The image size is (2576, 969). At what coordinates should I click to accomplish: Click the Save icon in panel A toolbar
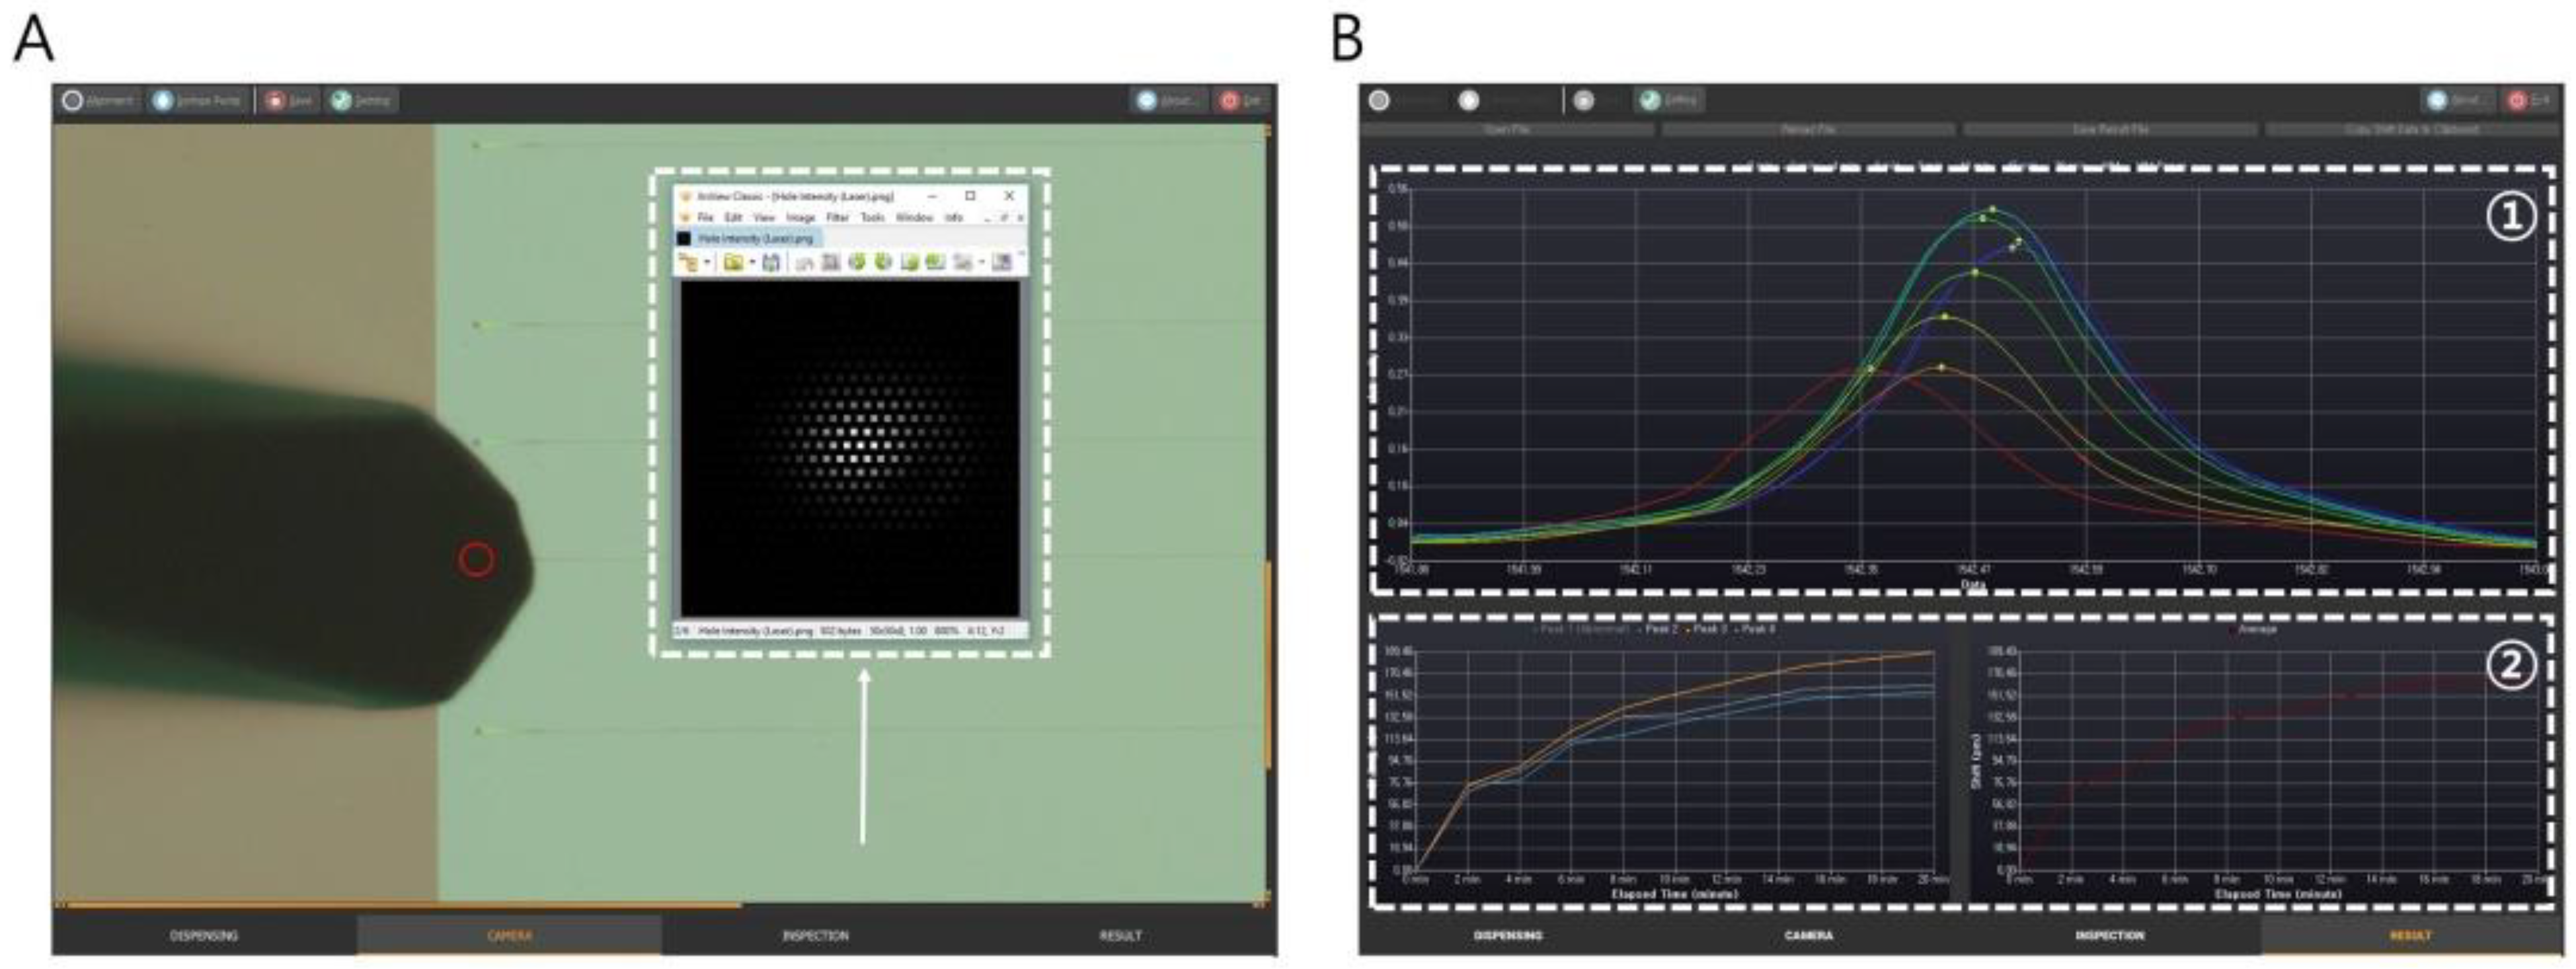(x=275, y=100)
